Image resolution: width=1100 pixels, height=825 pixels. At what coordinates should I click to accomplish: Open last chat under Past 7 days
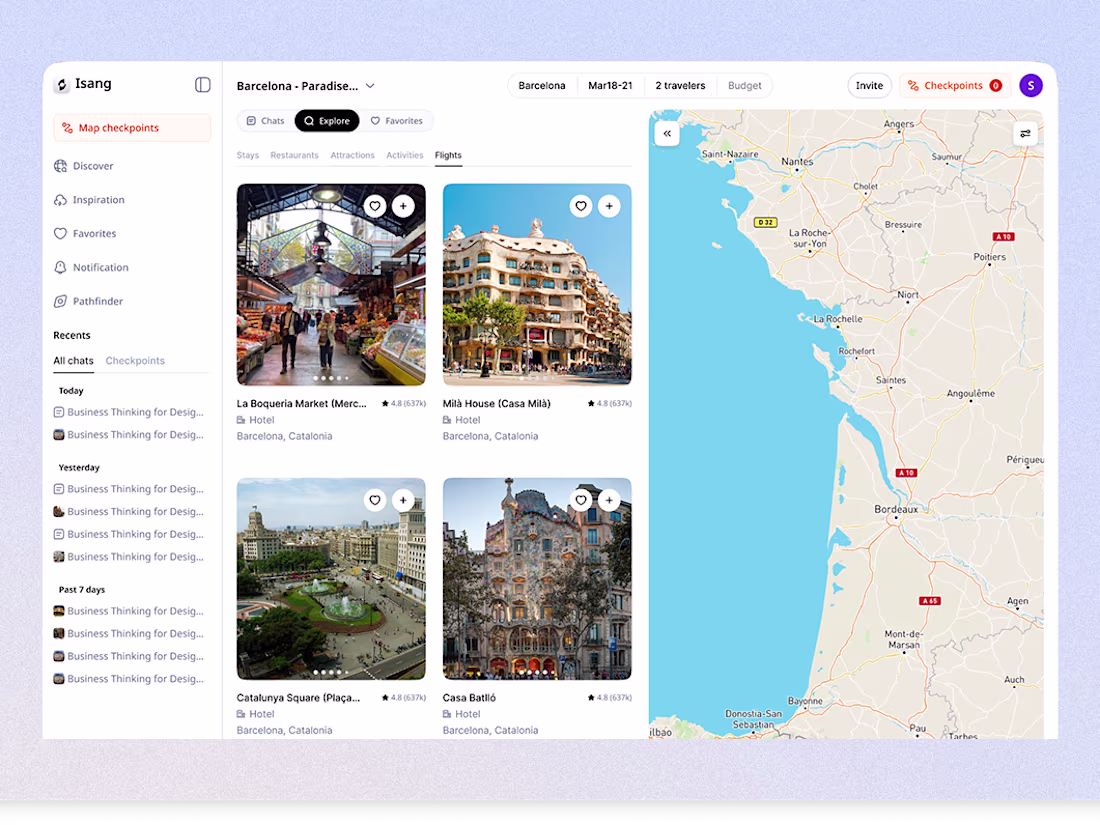tap(129, 679)
